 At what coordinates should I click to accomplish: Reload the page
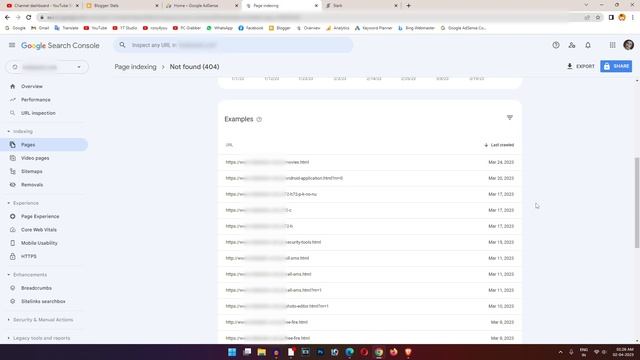click(29, 17)
